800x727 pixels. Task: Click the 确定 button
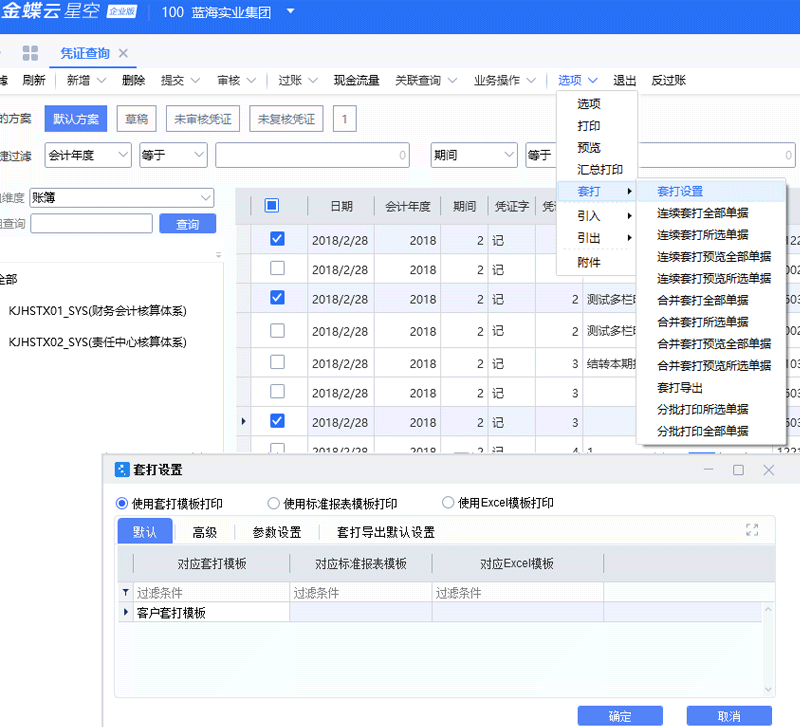pos(620,716)
